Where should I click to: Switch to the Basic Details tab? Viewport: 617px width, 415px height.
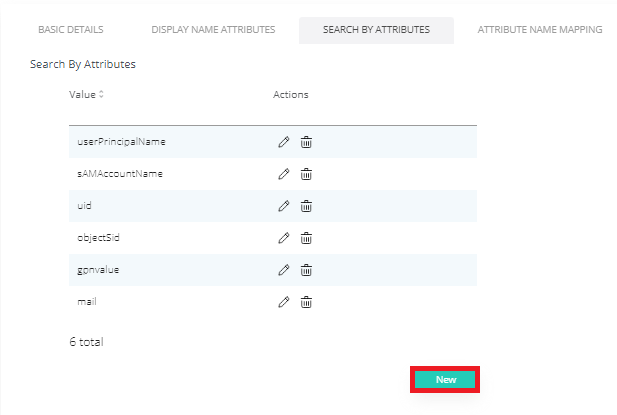pos(70,30)
